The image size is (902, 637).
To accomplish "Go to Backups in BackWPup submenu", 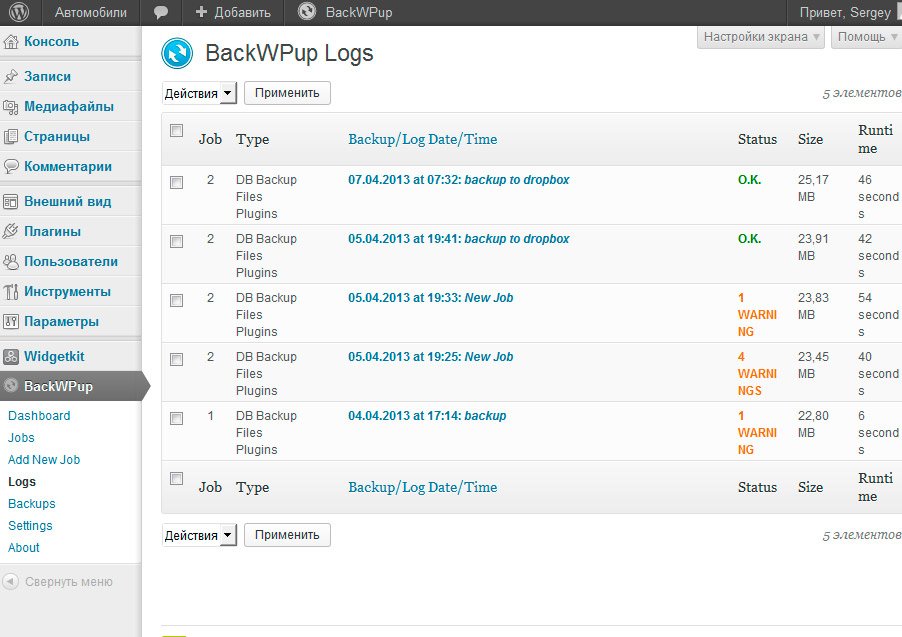I will click(32, 504).
